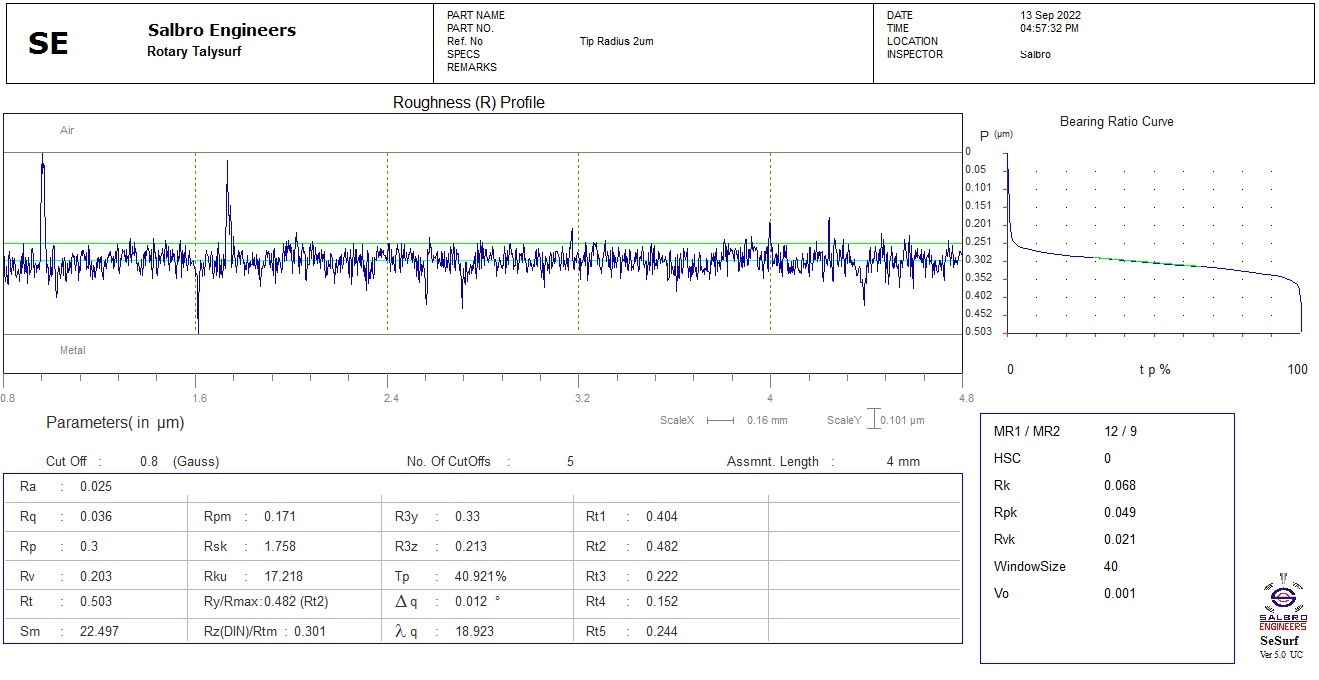Viewport: 1319px width, 680px height.
Task: Click the Roughness (R) Profile title
Action: (468, 103)
